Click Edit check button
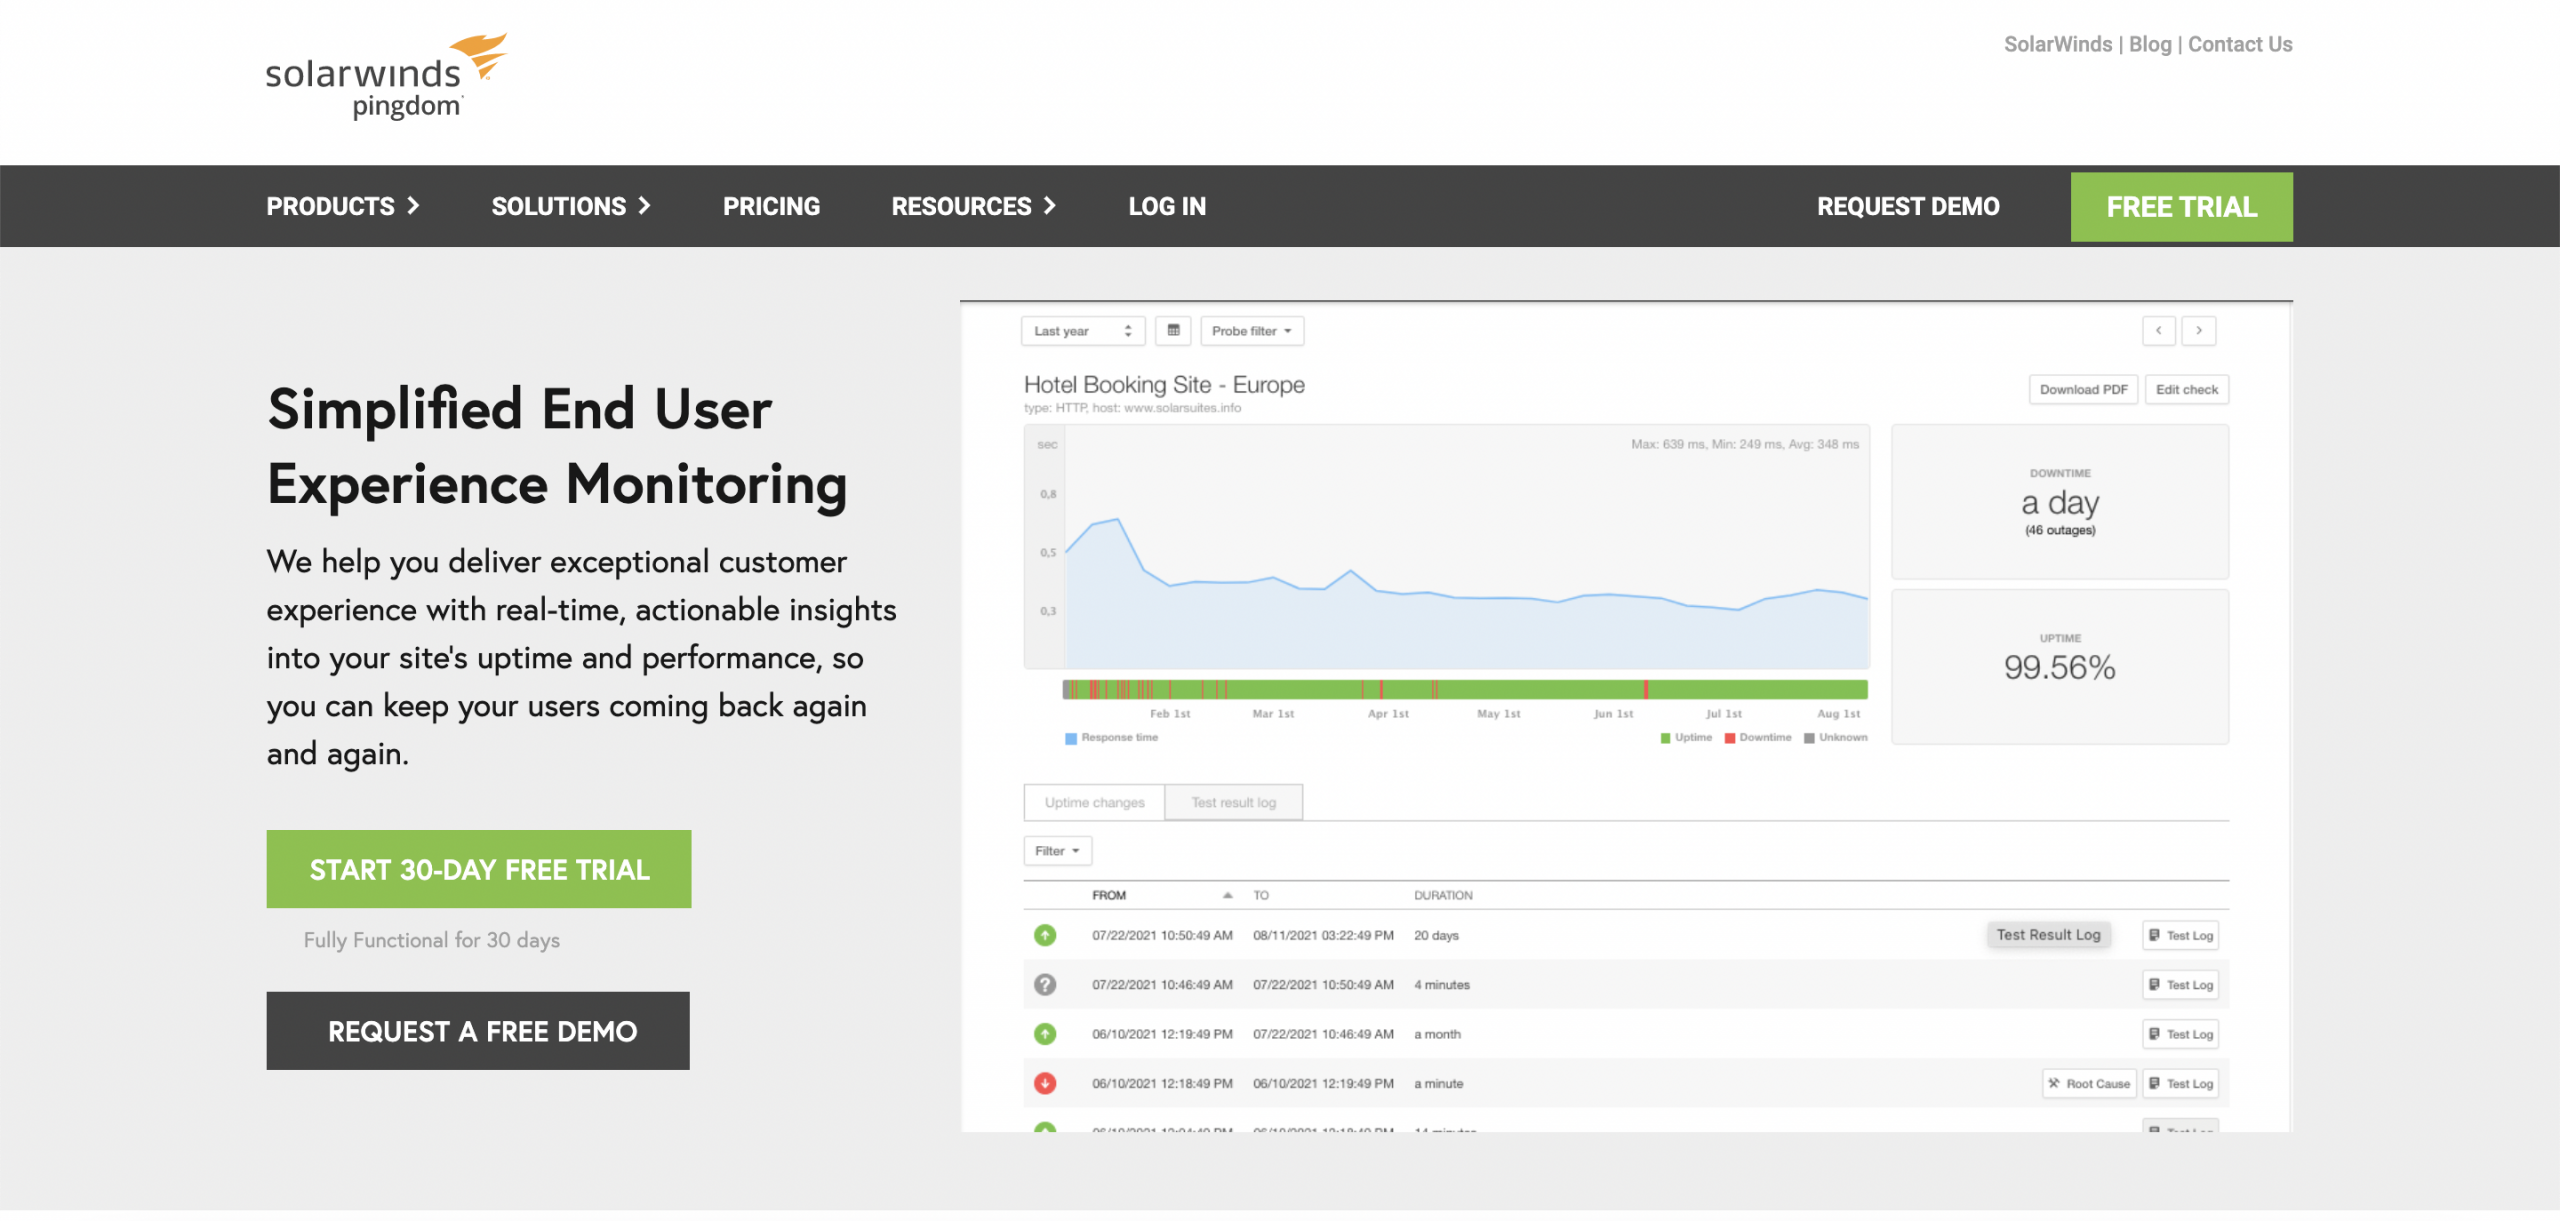 pyautogui.click(x=2186, y=390)
